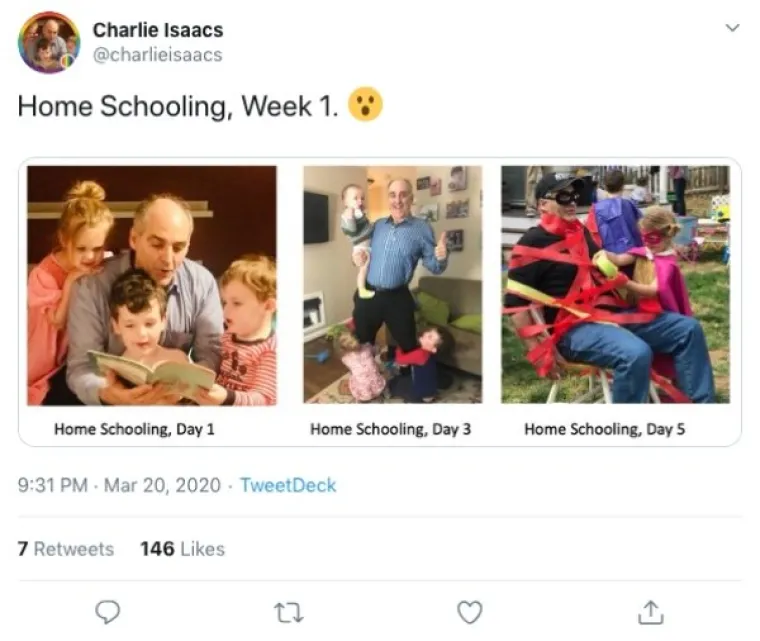Like the tweet with the heart icon

469,610
